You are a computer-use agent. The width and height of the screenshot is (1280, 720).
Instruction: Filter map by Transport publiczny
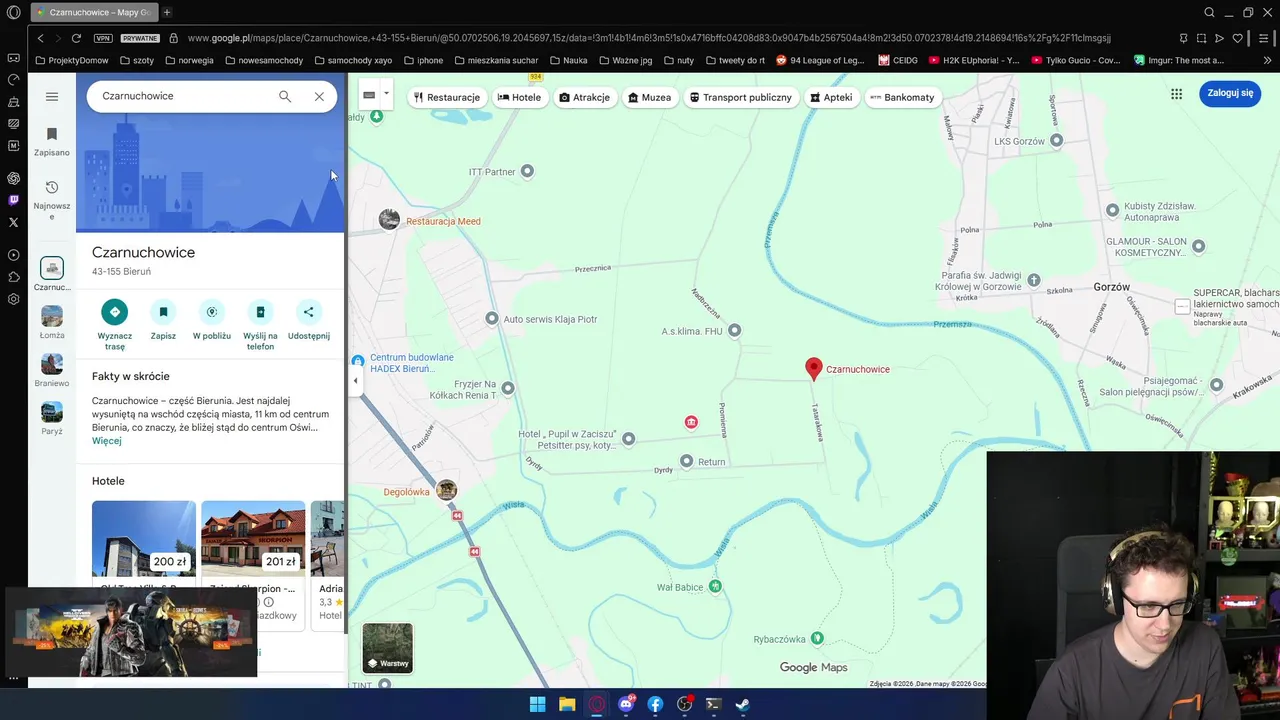(x=741, y=97)
